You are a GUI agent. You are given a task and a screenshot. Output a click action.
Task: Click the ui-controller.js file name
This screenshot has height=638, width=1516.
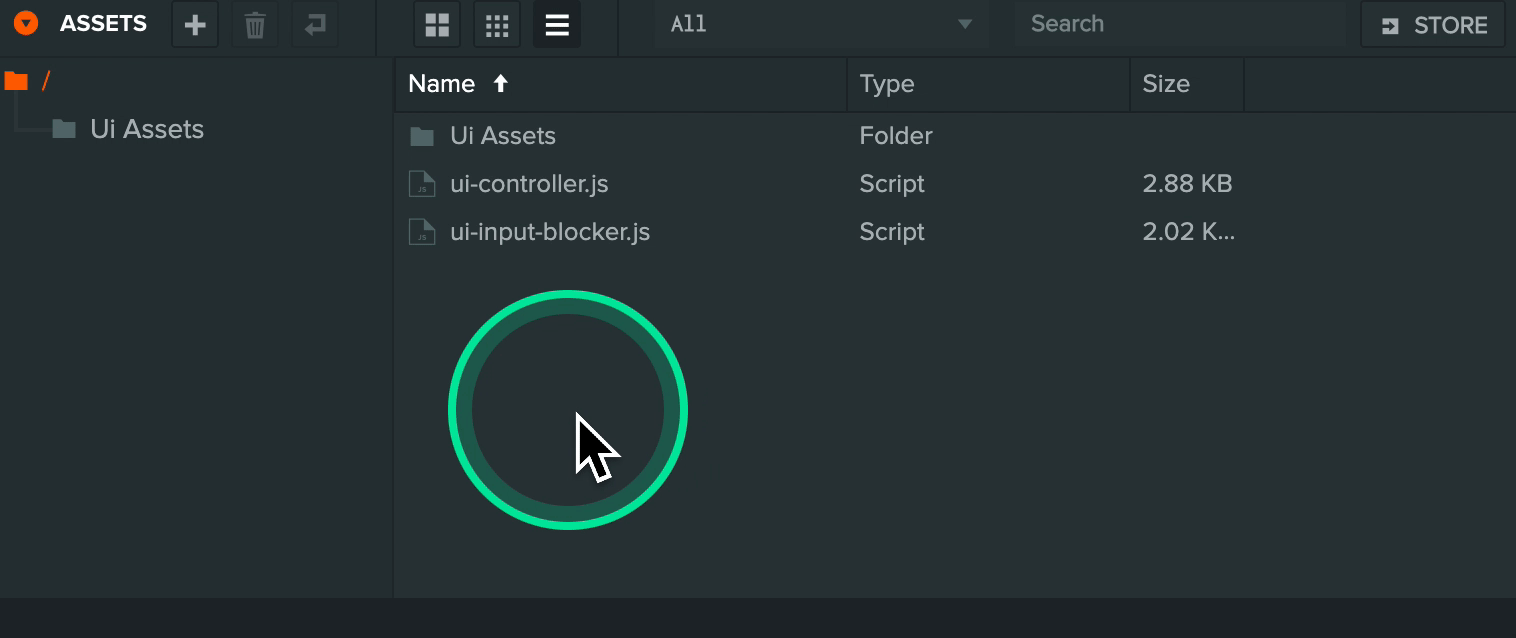[x=529, y=184]
